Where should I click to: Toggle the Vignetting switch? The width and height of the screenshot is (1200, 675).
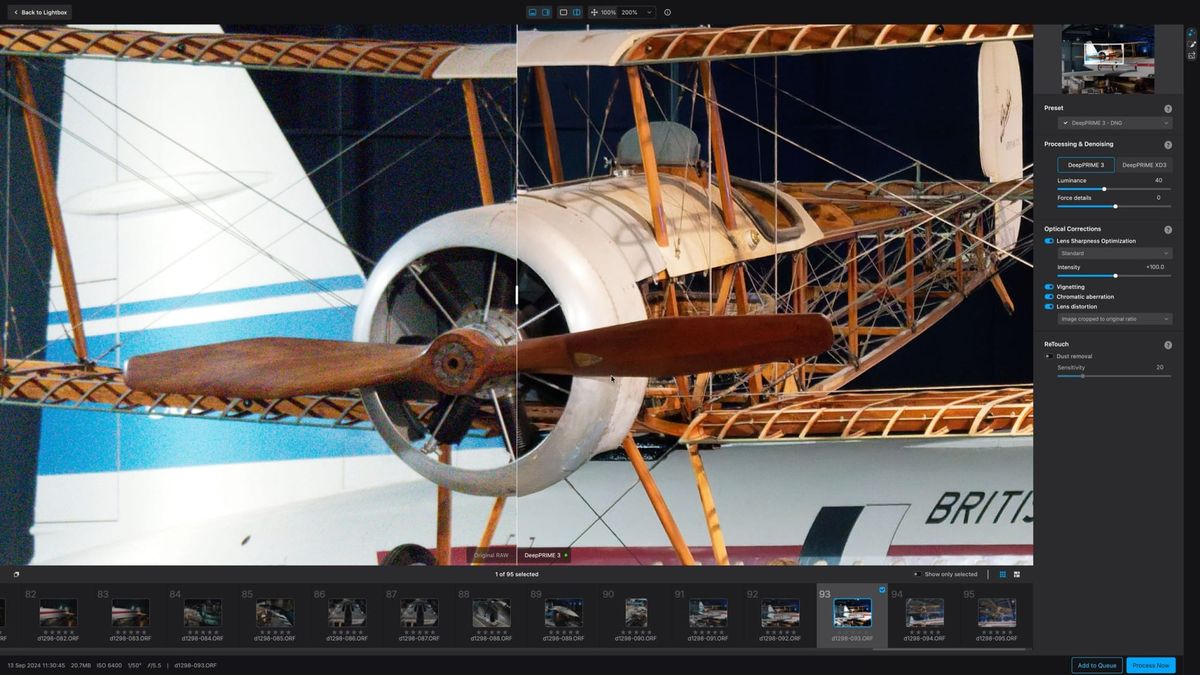1049,287
